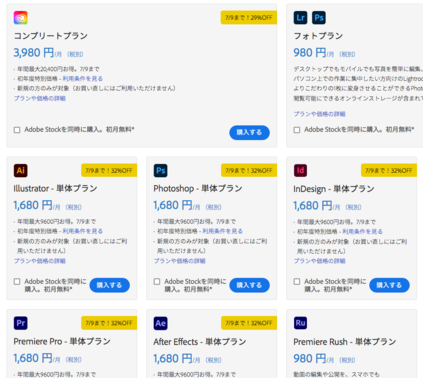This screenshot has height=378, width=423.
Task: Click the Illustrator - 単体プラン title
Action: (55, 188)
